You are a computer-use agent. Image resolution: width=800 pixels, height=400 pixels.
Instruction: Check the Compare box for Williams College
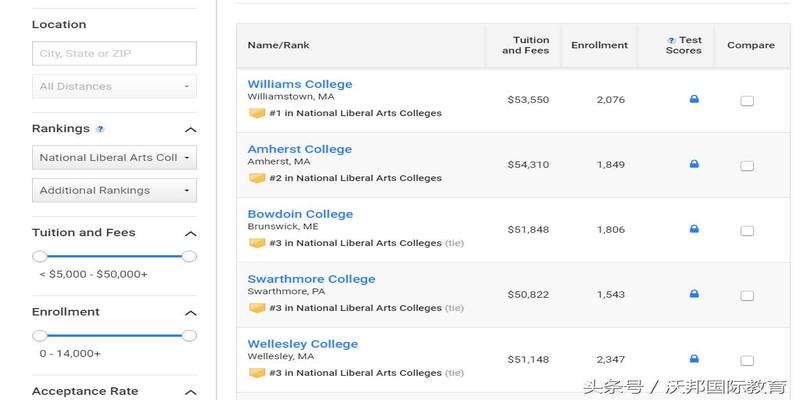747,101
